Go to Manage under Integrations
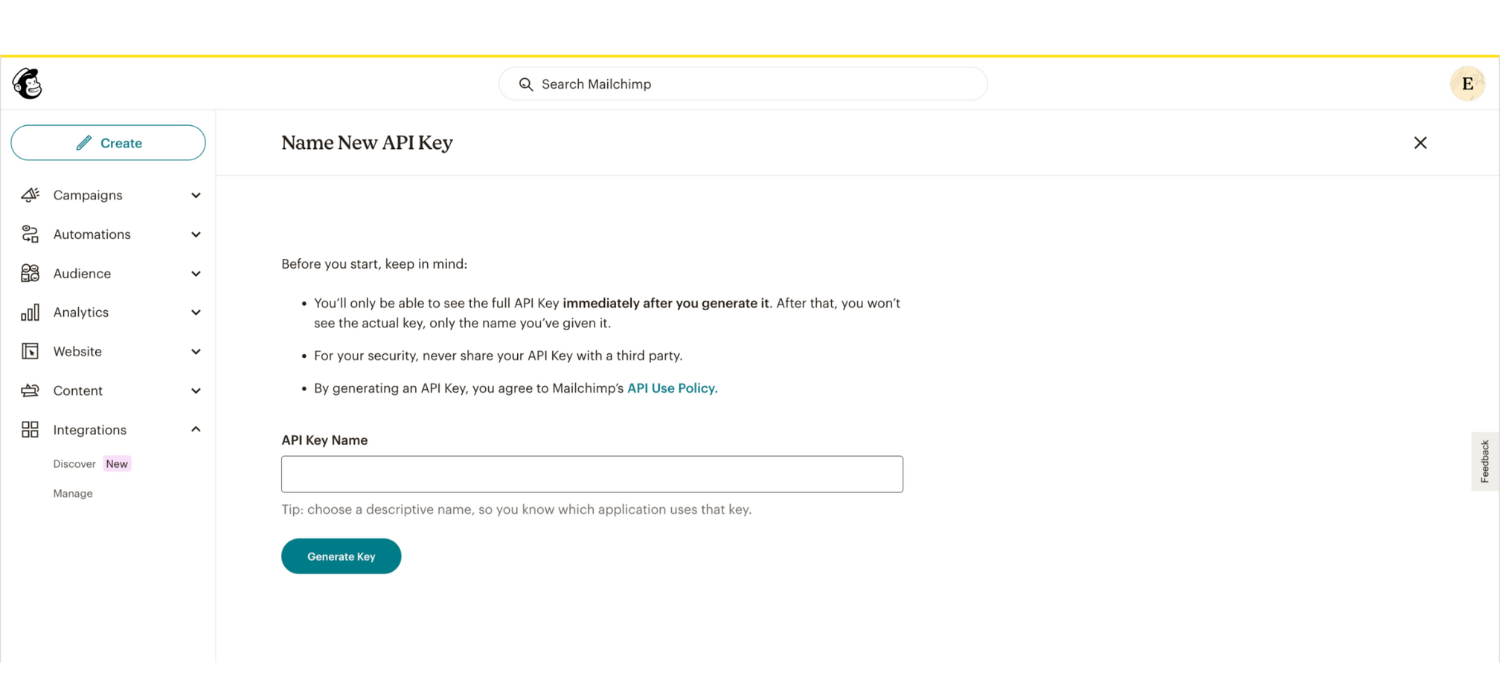This screenshot has height=700, width=1500. (x=73, y=493)
